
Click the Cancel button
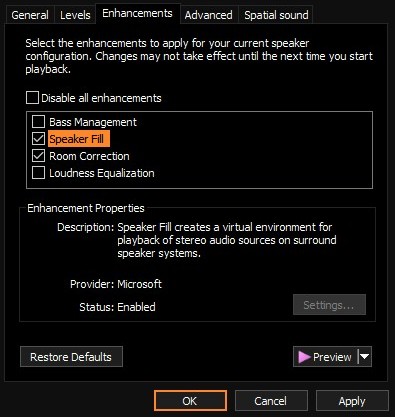tap(271, 401)
